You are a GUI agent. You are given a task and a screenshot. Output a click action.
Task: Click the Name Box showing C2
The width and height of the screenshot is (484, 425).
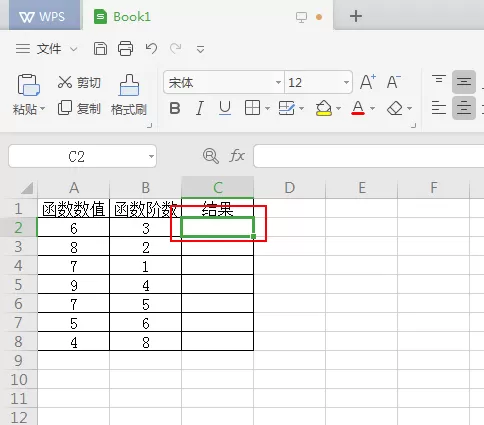tap(77, 156)
